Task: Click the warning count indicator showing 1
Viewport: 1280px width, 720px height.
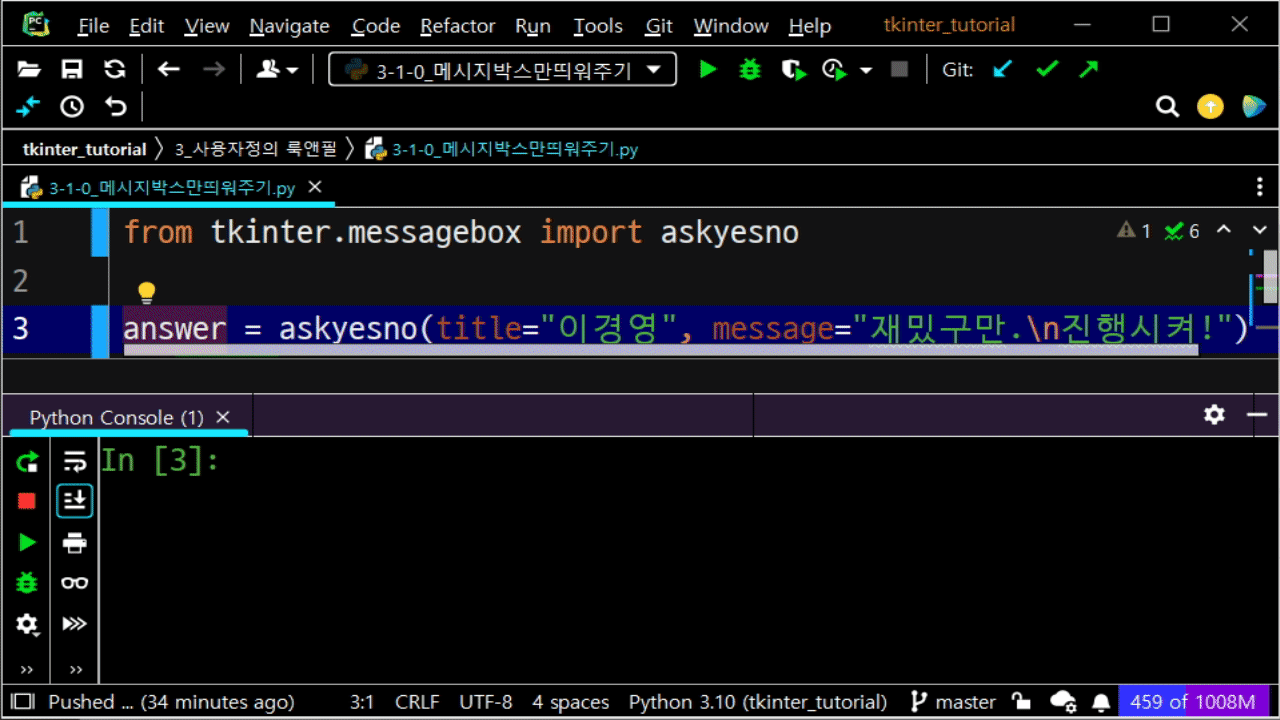Action: pos(1135,231)
